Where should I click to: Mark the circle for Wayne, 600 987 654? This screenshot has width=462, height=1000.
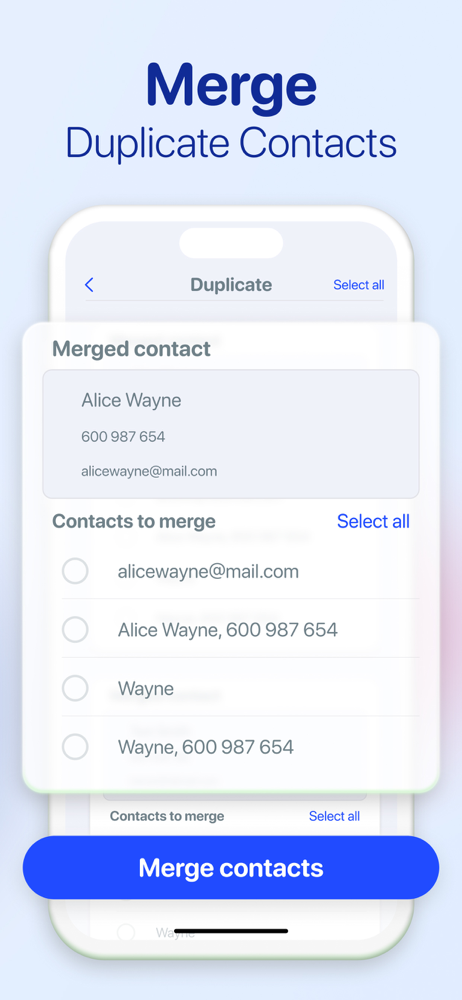click(75, 747)
